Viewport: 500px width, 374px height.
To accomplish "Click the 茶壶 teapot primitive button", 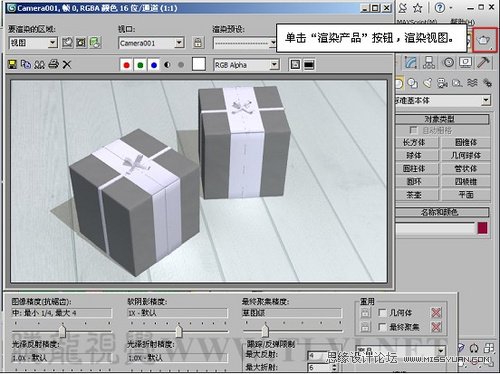I will [x=417, y=195].
